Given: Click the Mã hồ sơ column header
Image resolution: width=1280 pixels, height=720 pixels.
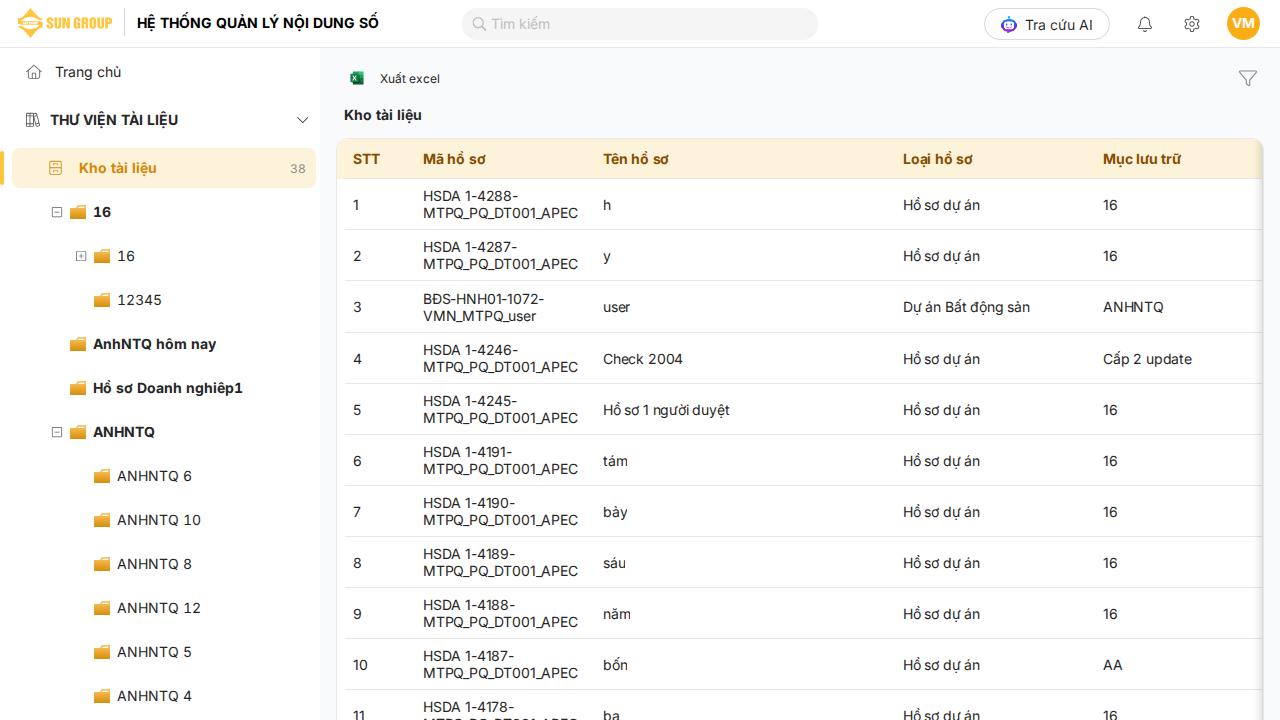Looking at the screenshot, I should [454, 159].
